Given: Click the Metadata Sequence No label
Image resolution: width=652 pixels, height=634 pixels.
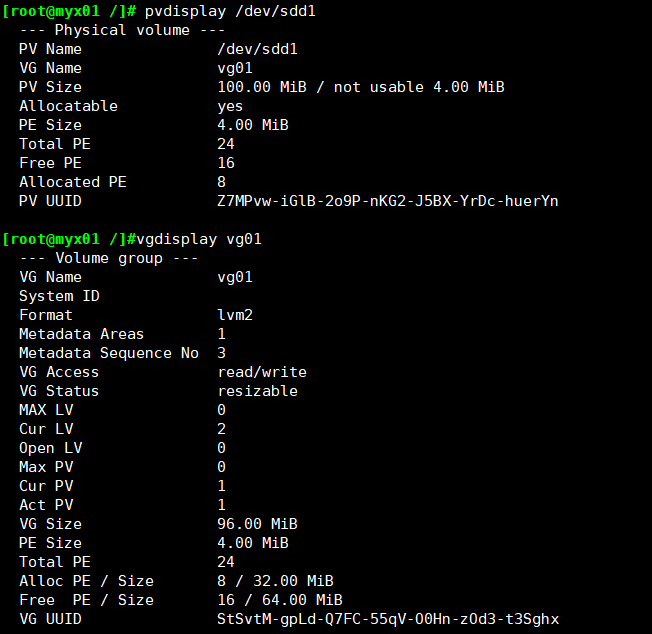Looking at the screenshot, I should point(109,353).
